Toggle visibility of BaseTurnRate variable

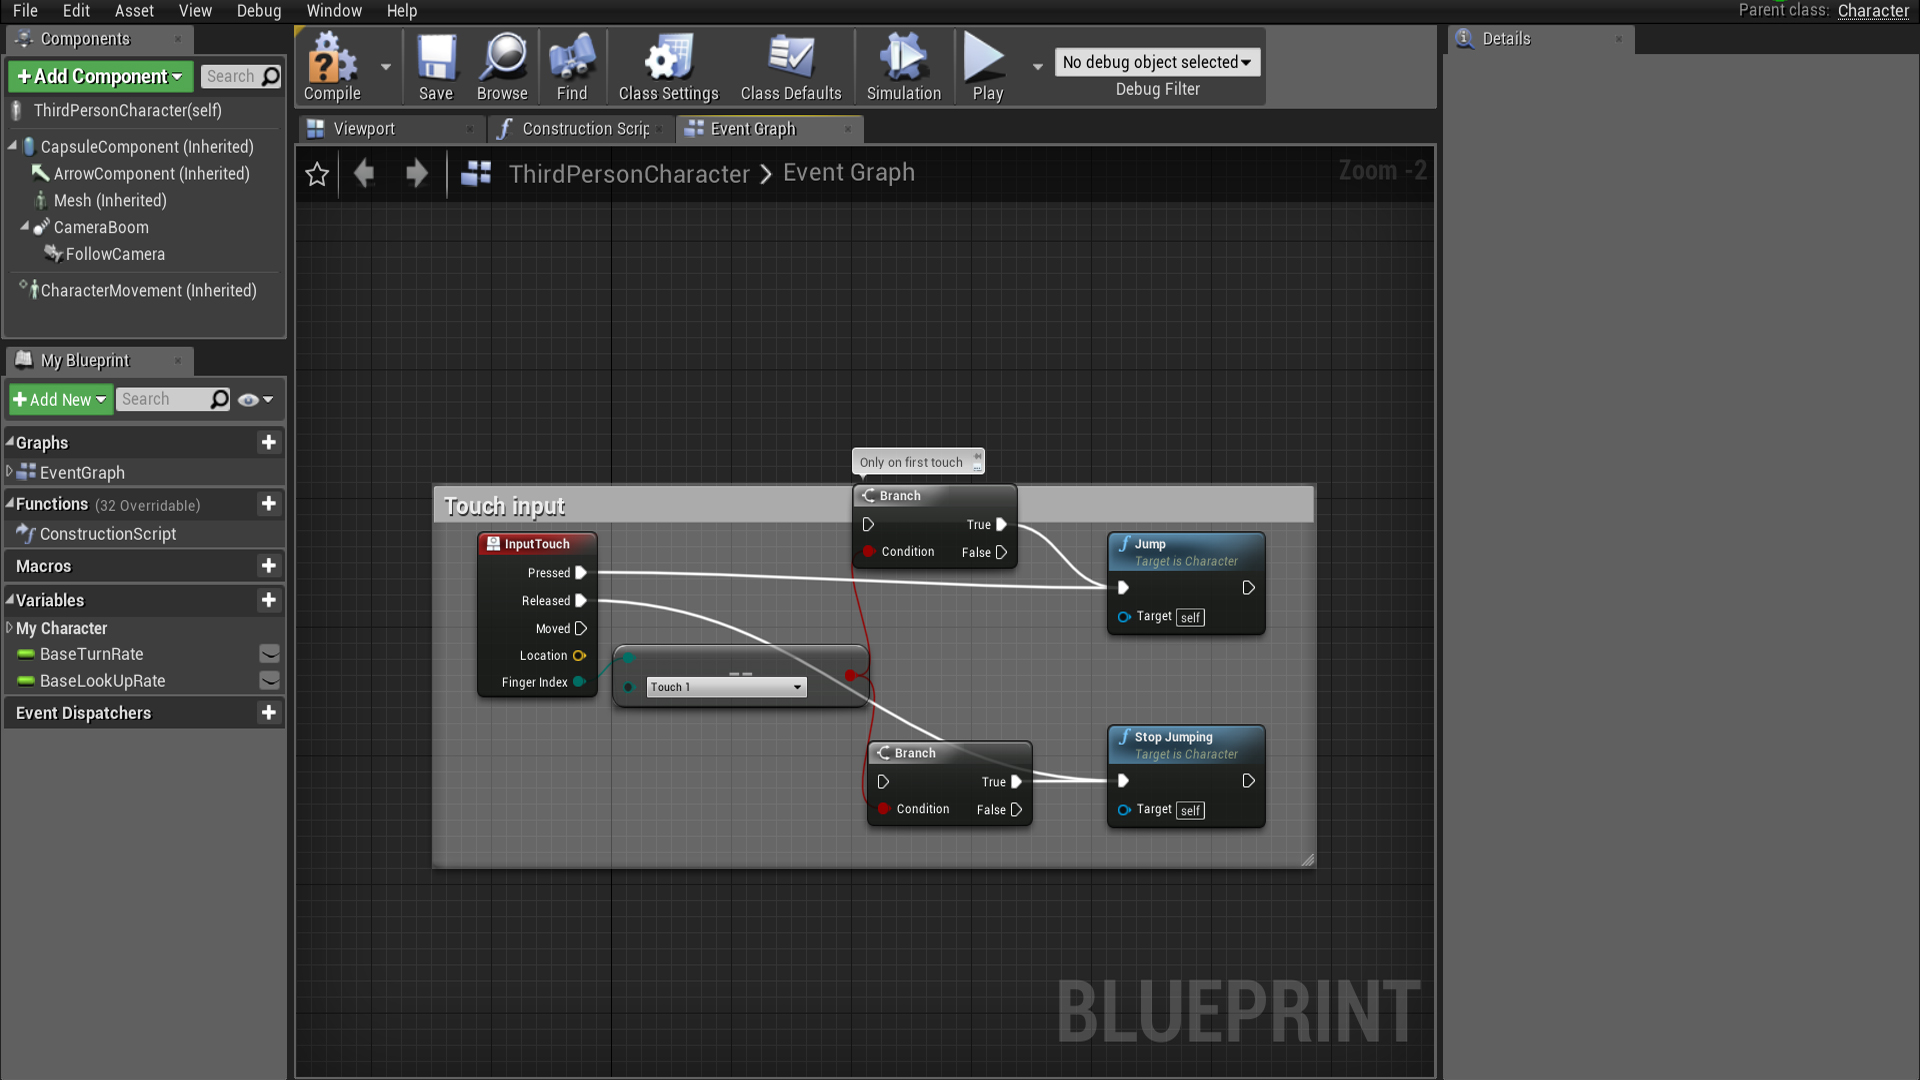(x=269, y=654)
